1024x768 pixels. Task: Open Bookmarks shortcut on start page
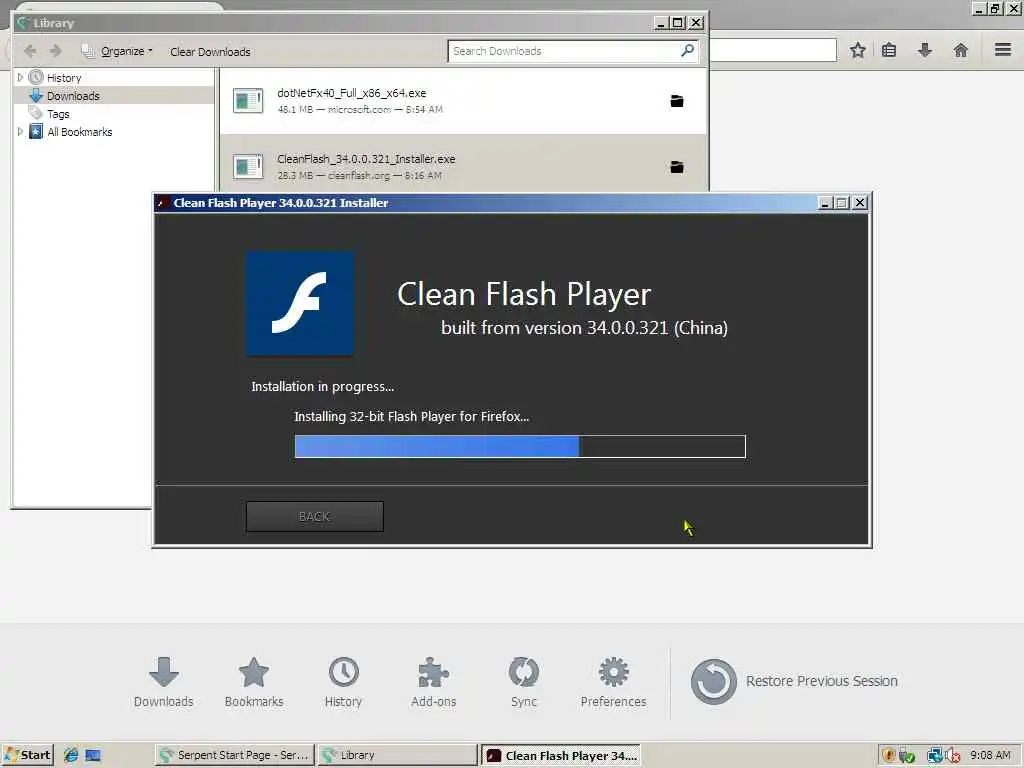tap(253, 682)
